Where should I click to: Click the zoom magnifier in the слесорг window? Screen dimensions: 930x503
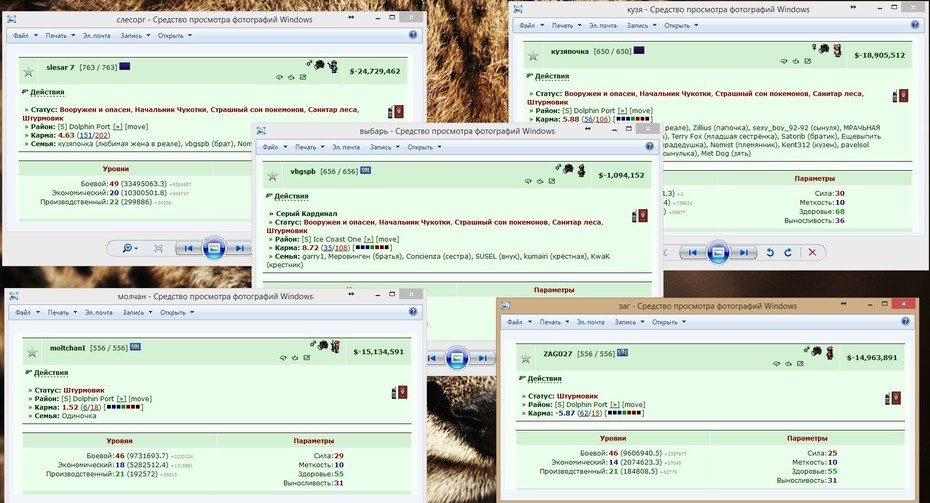(128, 249)
